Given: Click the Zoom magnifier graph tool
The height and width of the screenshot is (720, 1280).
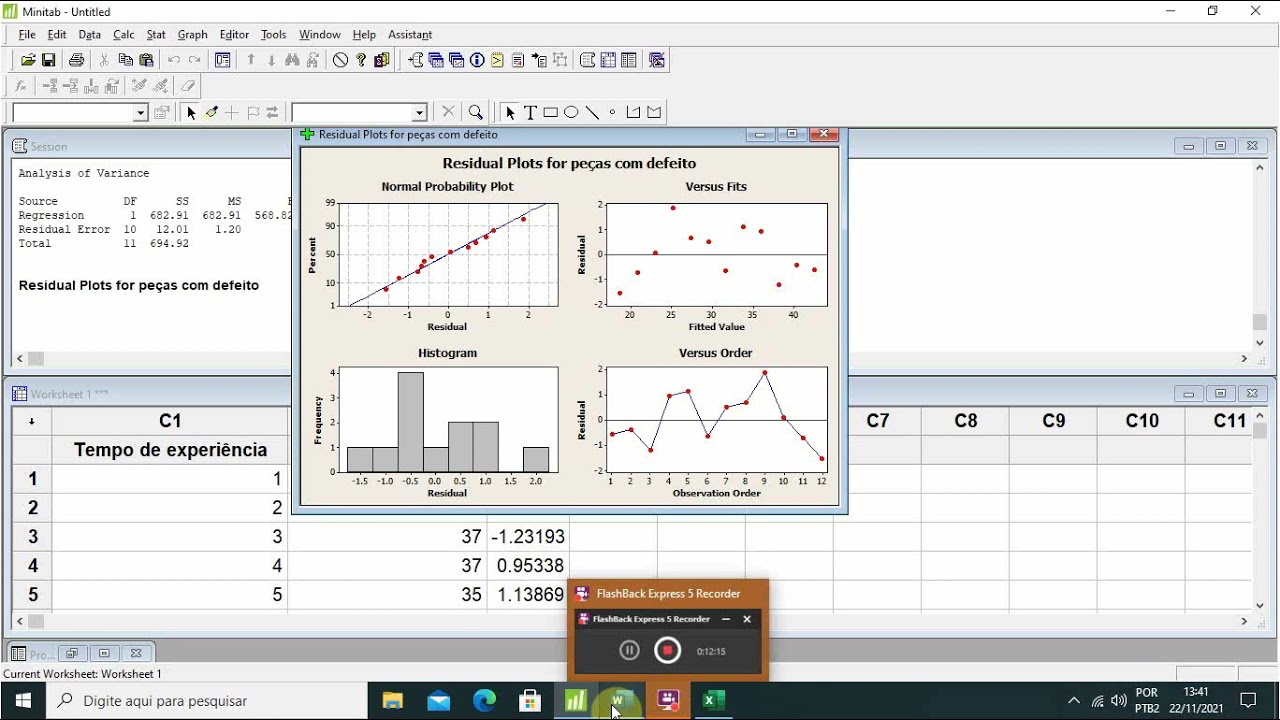Looking at the screenshot, I should tap(476, 113).
